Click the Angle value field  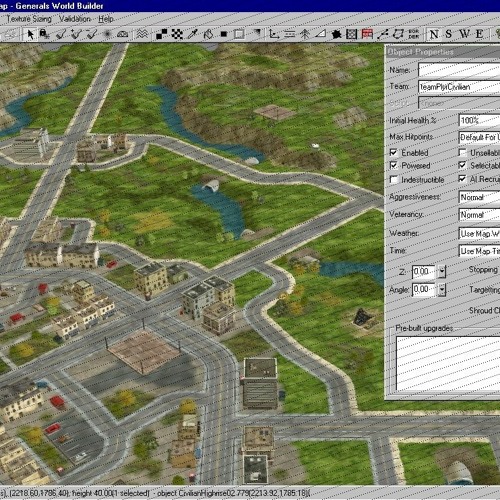tap(425, 289)
